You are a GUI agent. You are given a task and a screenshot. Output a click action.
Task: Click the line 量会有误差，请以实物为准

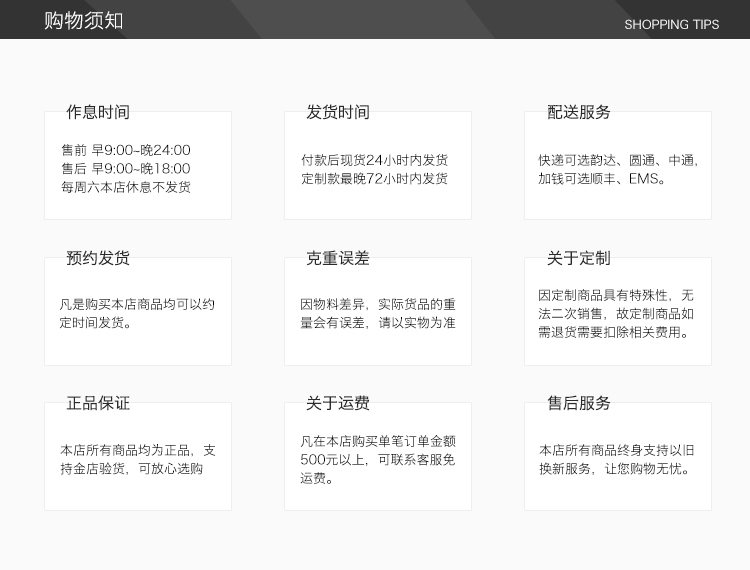(377, 323)
